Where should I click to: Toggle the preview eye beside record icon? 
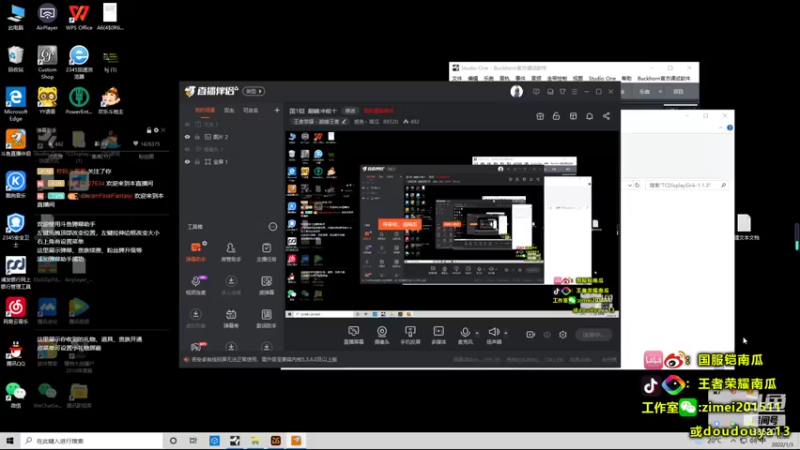tap(547, 335)
